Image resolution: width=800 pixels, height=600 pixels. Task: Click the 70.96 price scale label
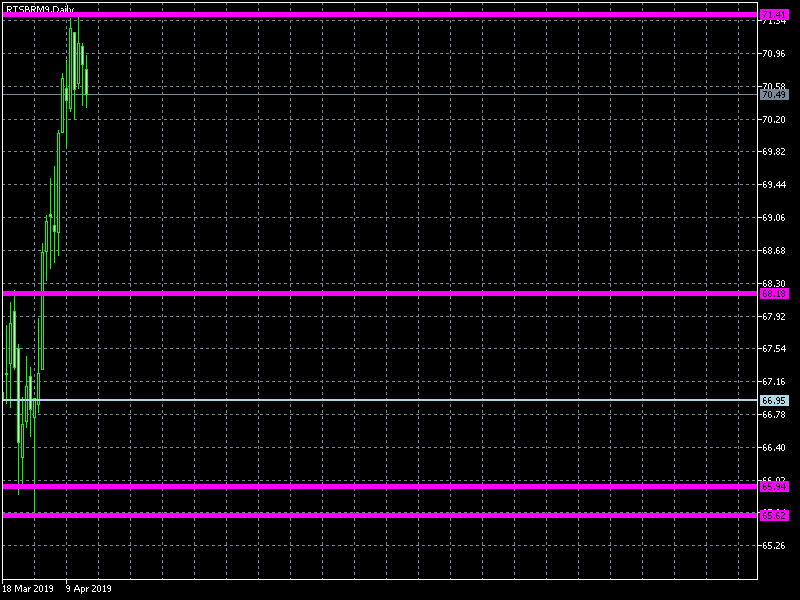pos(773,54)
